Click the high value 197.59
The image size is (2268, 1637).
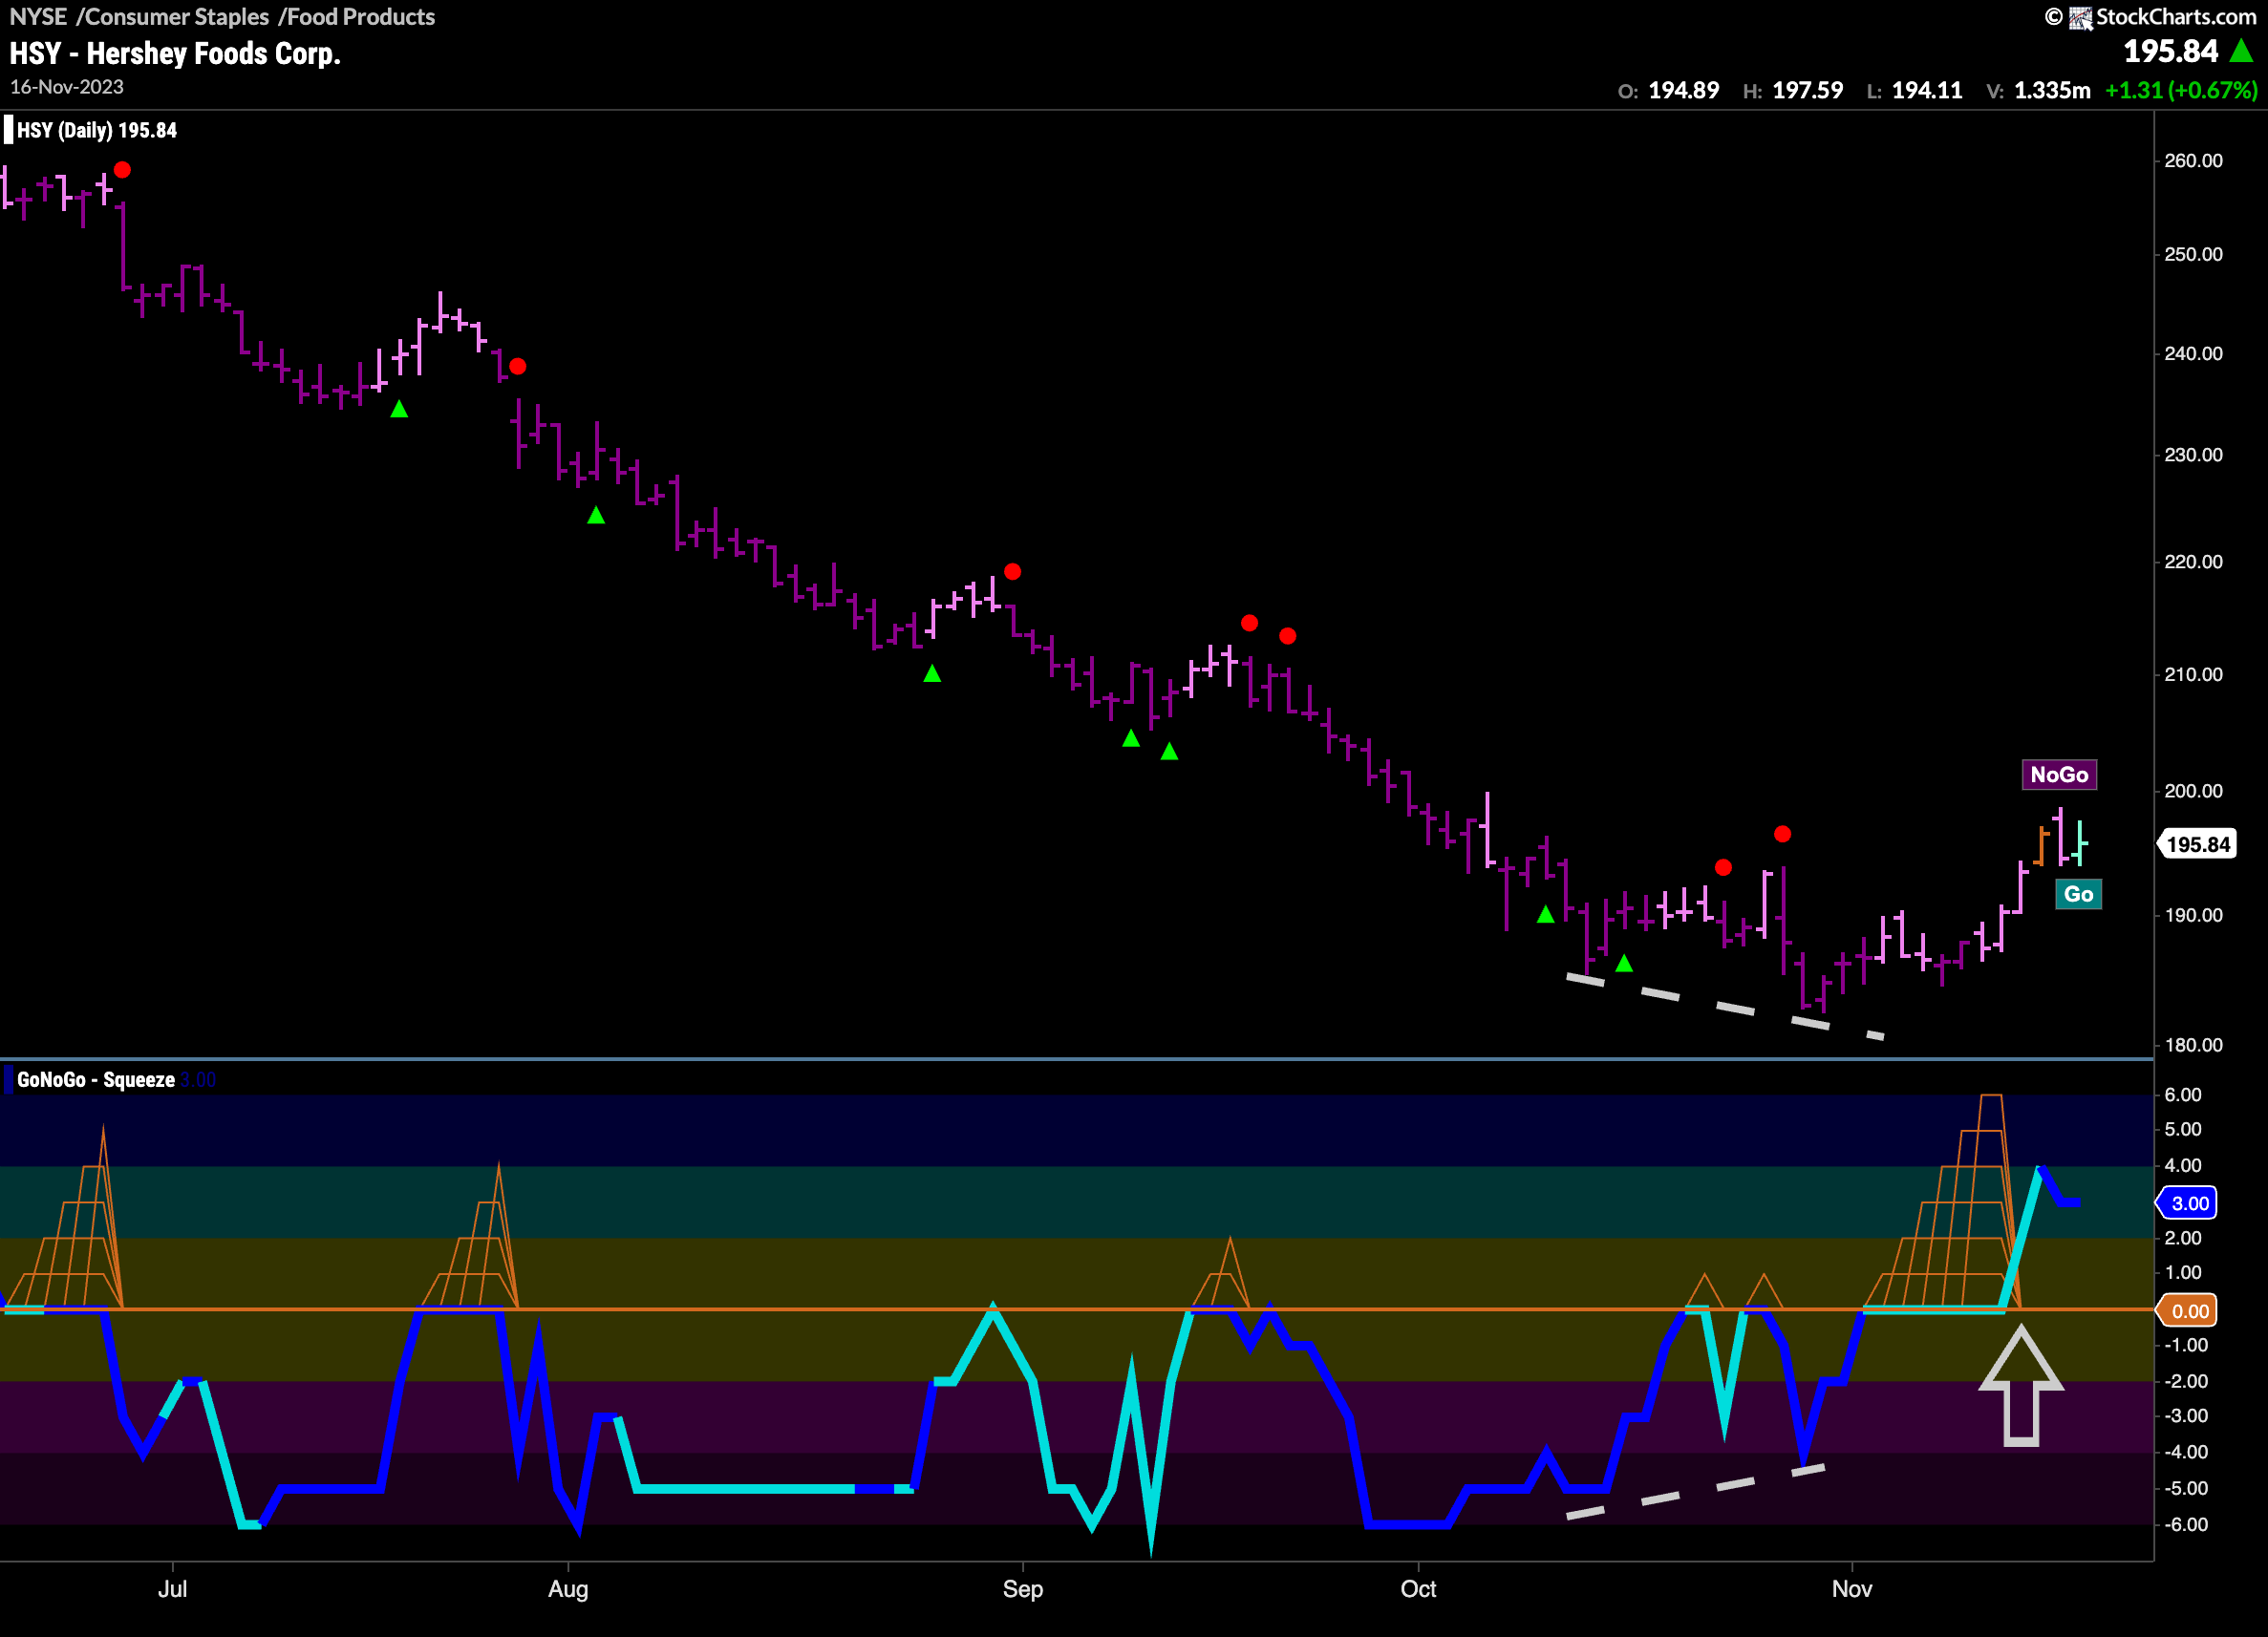[x=1807, y=91]
